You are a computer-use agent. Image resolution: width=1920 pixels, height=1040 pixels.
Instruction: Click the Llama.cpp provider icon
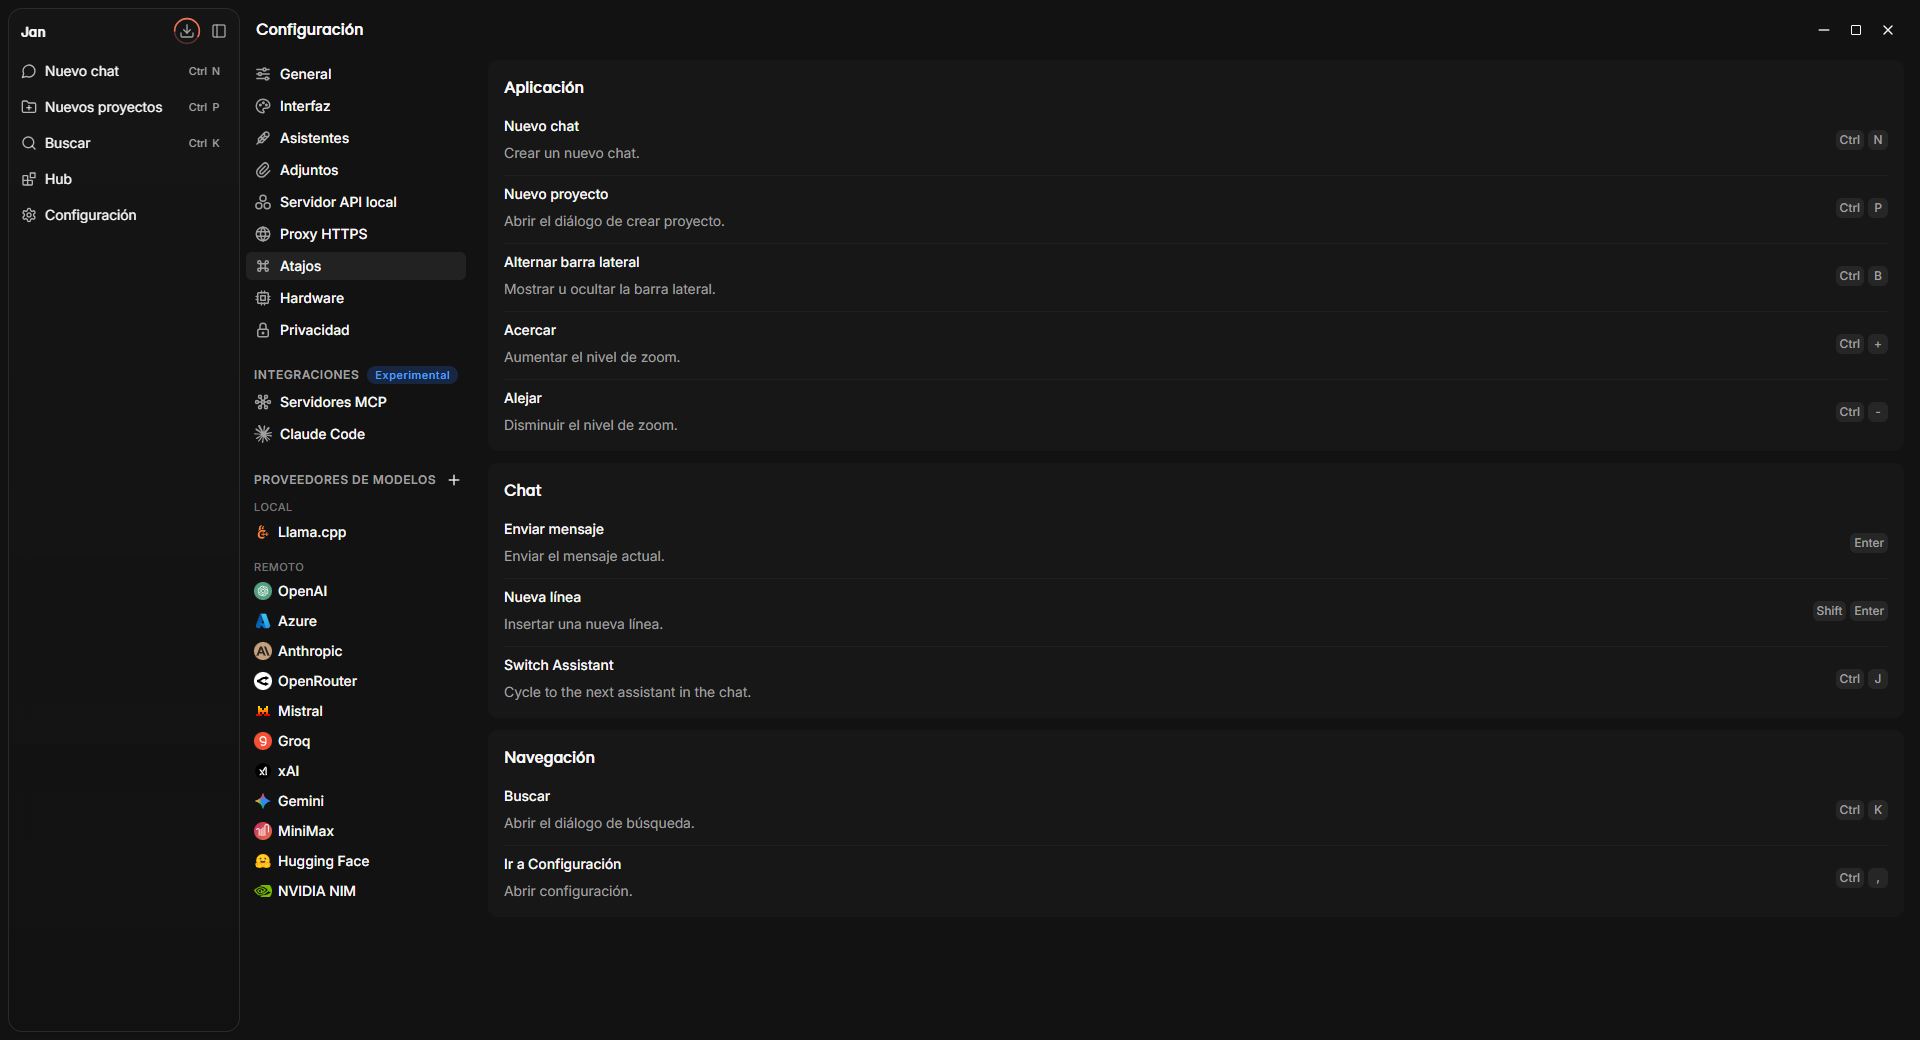pyautogui.click(x=263, y=532)
